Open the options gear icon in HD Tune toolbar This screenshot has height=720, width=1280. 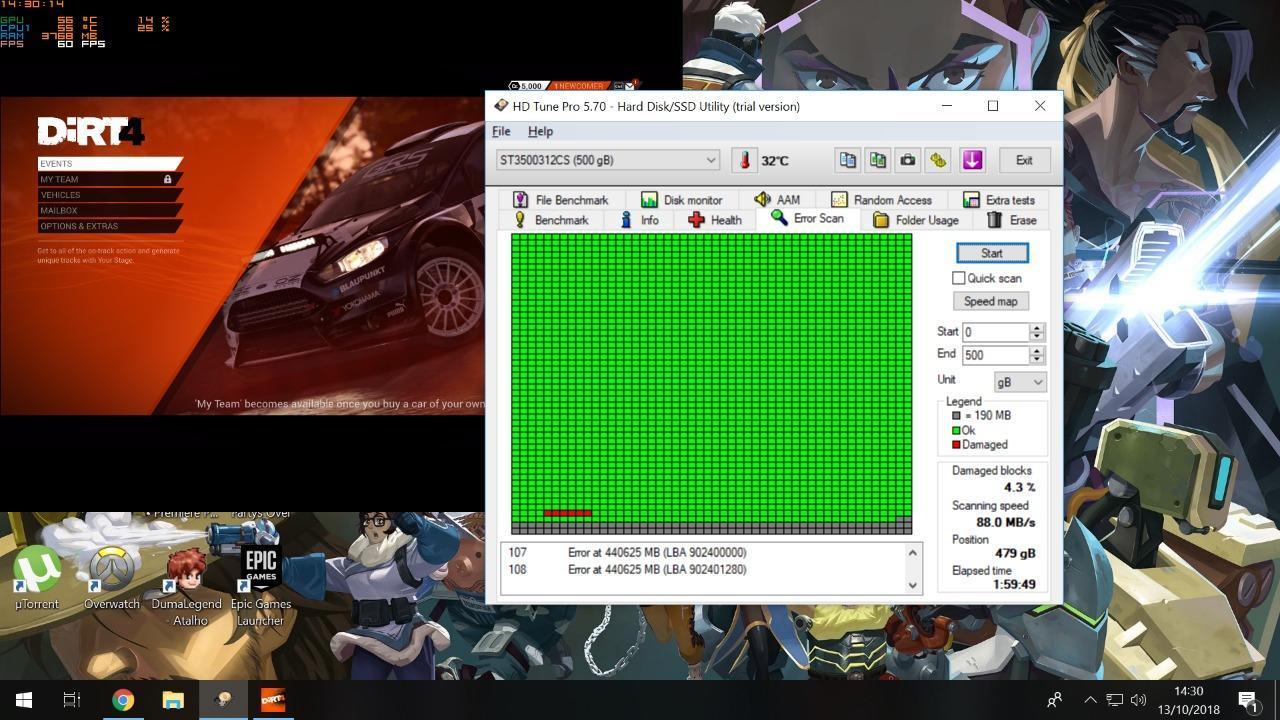pyautogui.click(x=937, y=160)
